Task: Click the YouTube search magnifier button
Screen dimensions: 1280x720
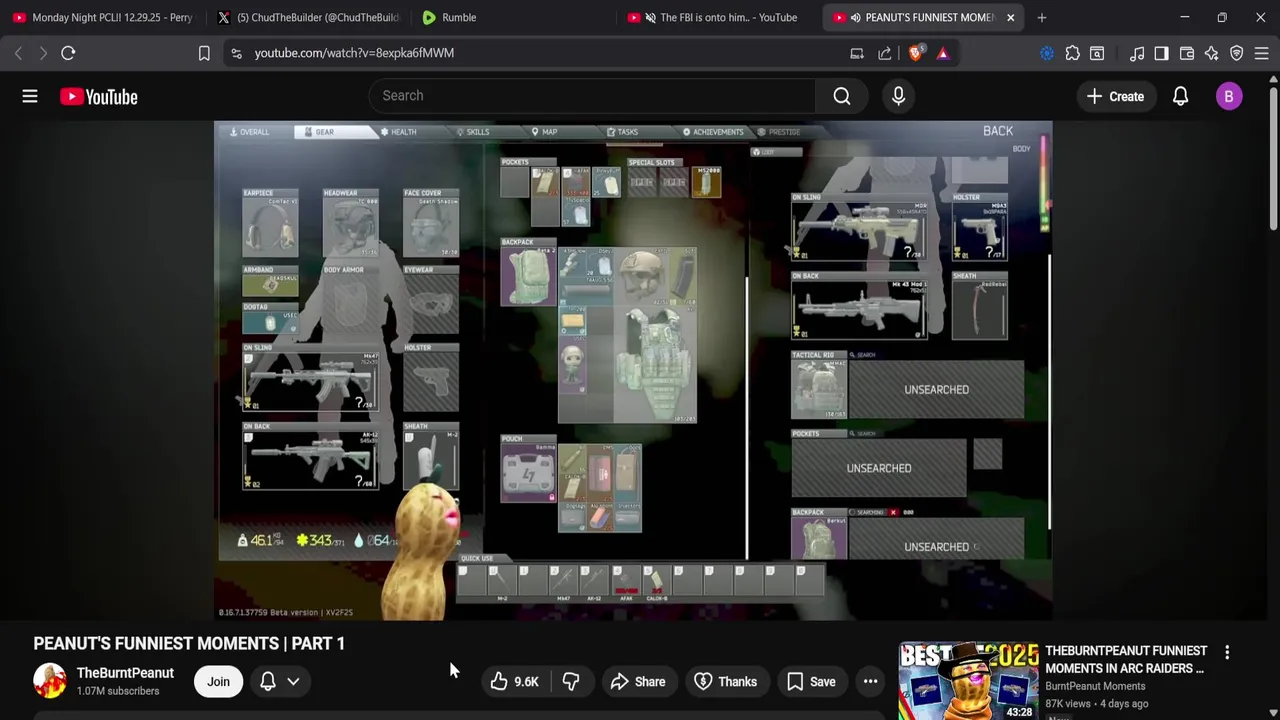Action: click(842, 96)
